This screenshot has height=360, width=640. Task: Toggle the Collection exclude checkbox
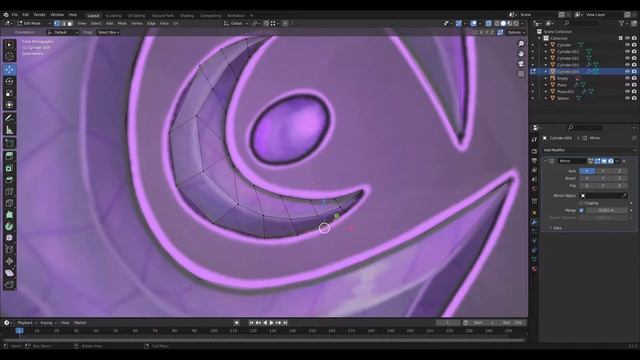621,38
